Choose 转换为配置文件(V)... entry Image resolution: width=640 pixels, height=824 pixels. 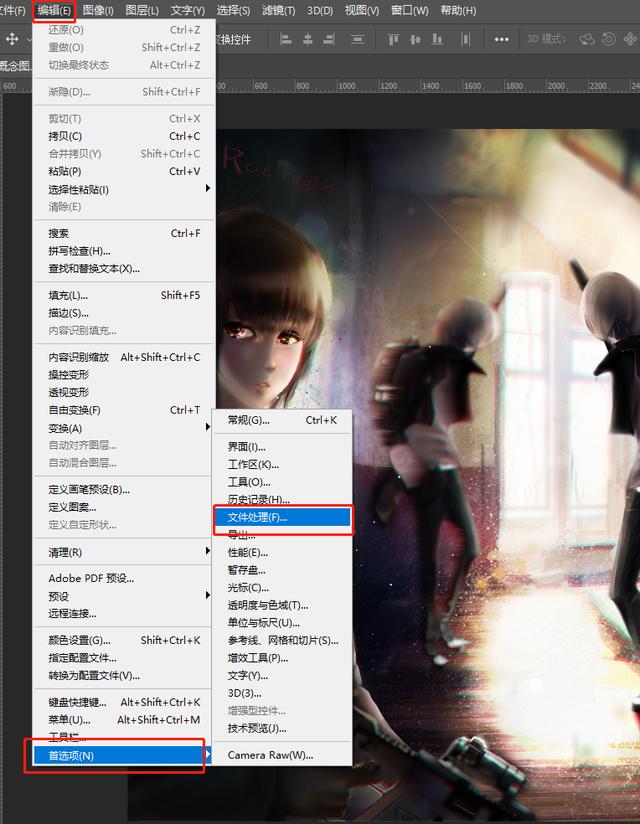click(x=124, y=676)
